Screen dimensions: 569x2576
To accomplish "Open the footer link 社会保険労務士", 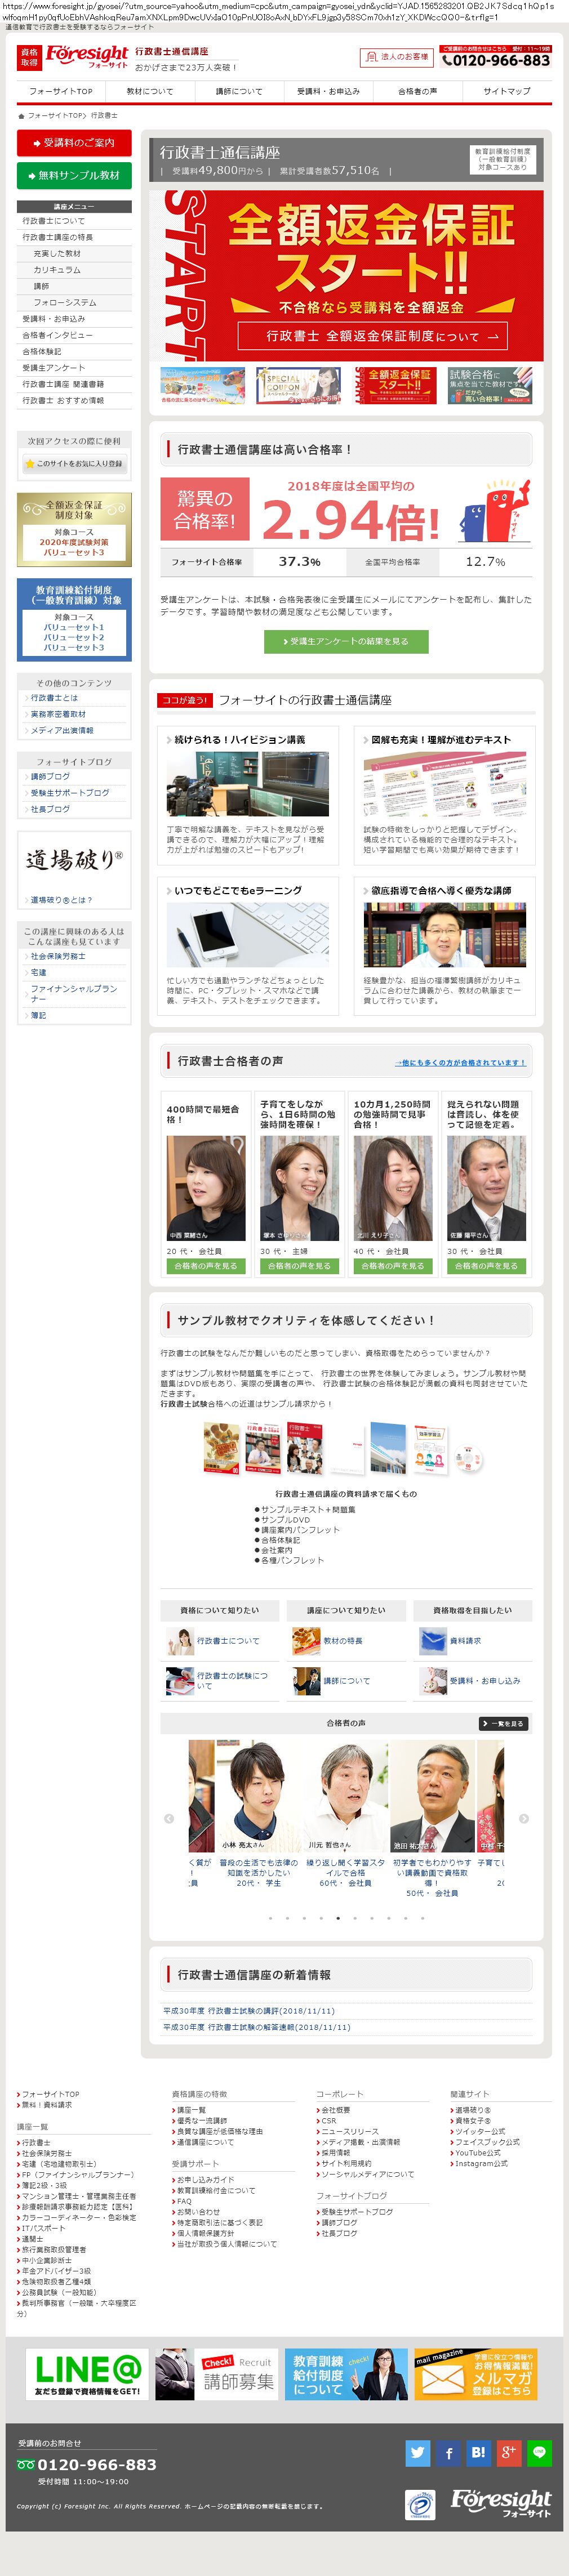I will 46,2153.
